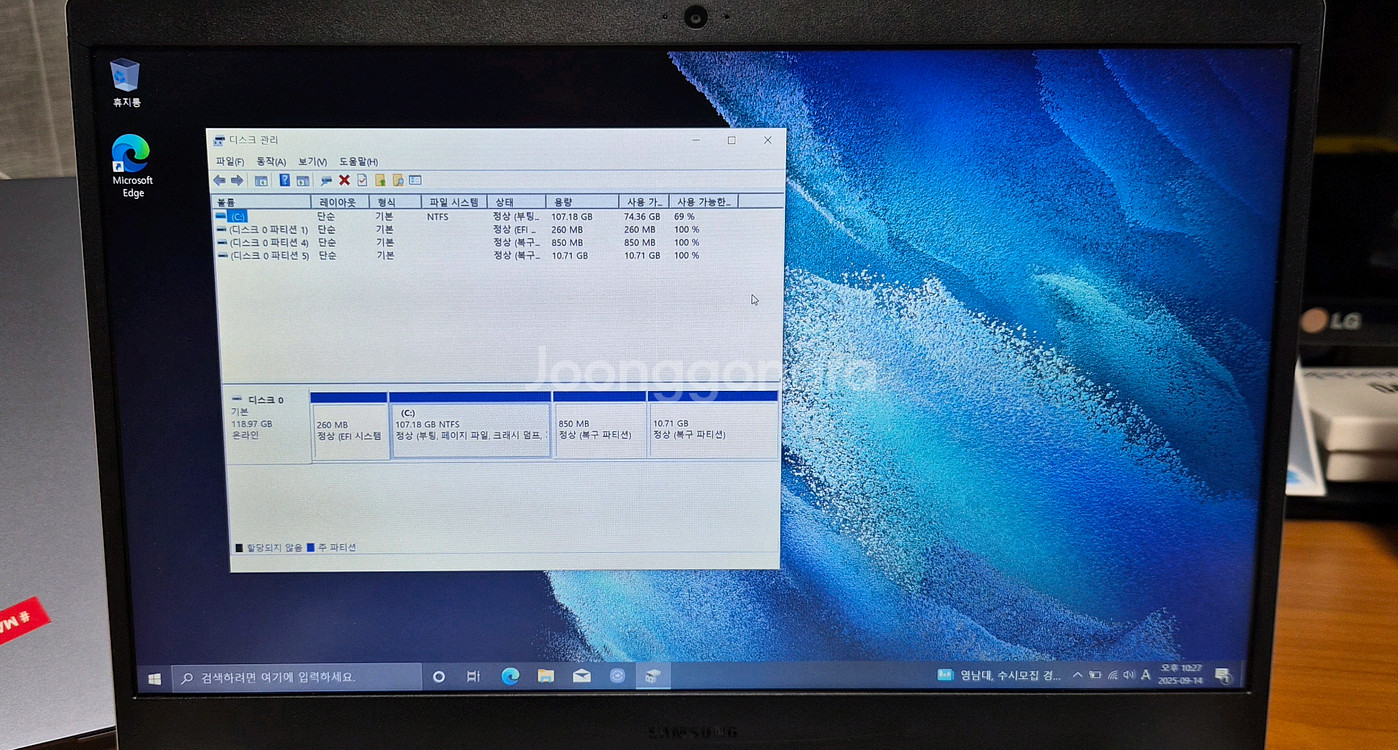Click the Back arrow in Disk Management toolbar
This screenshot has width=1398, height=750.
(219, 181)
